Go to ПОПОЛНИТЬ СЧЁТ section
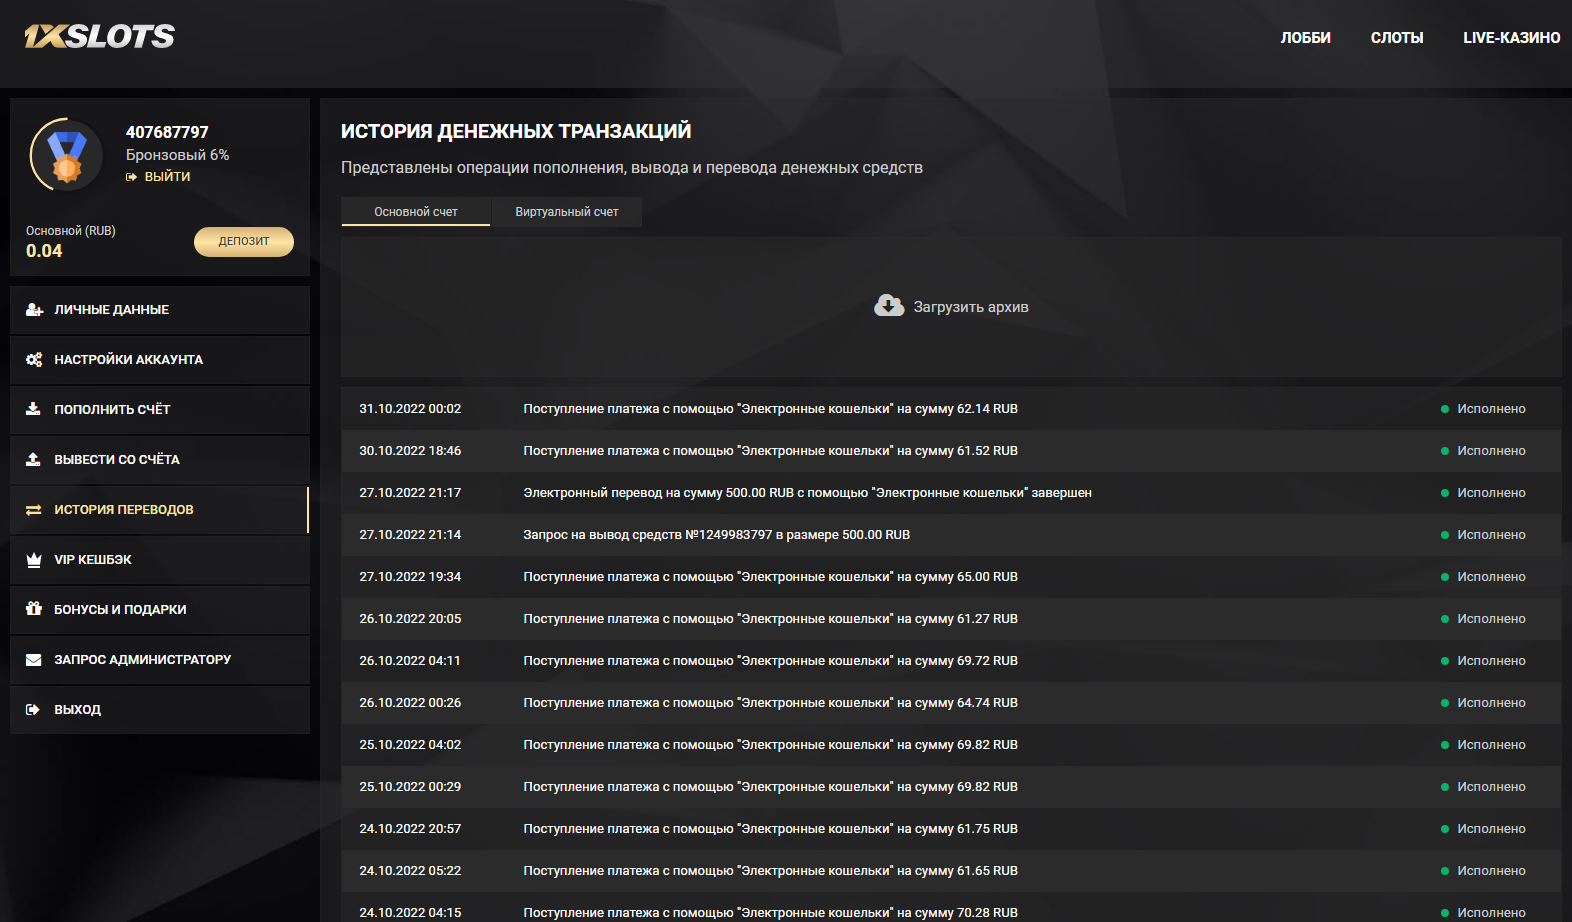The width and height of the screenshot is (1572, 922). [x=160, y=410]
